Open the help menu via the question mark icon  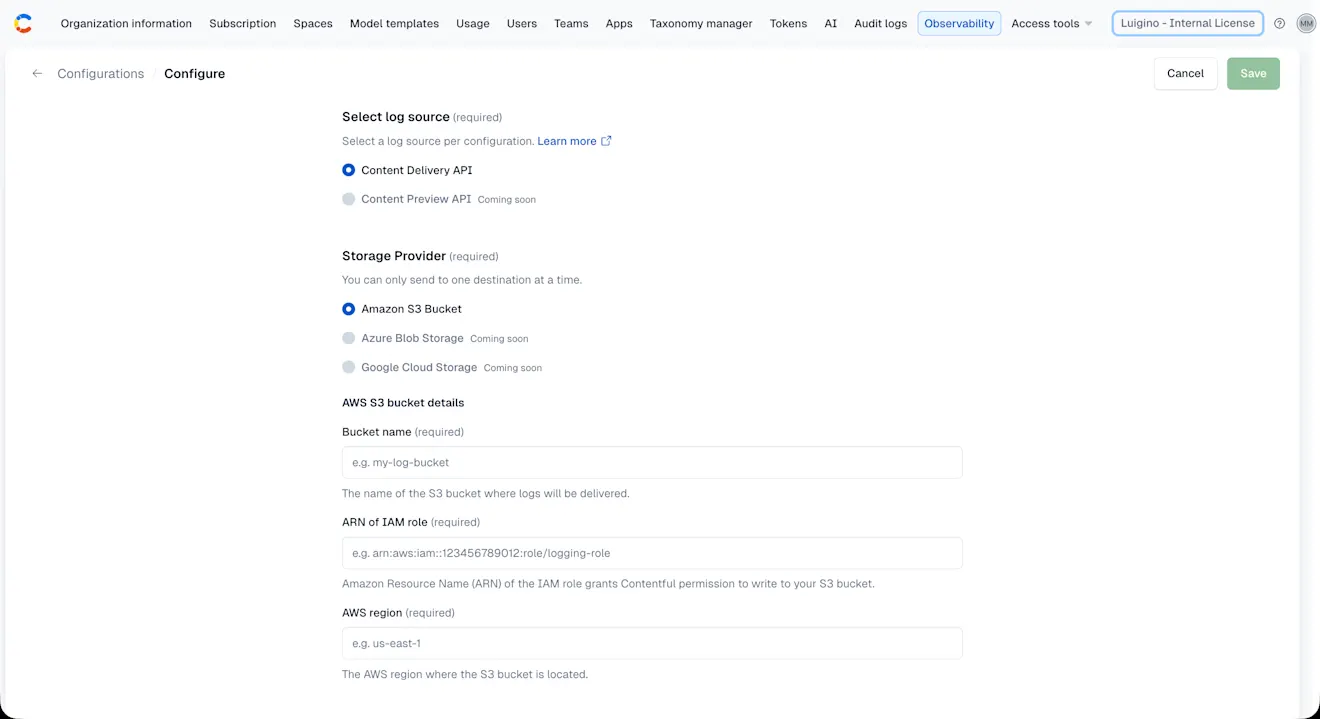coord(1279,23)
